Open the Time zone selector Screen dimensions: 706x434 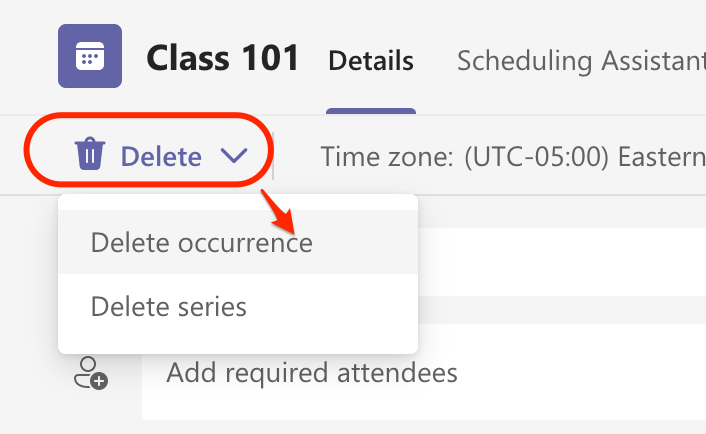pos(513,157)
